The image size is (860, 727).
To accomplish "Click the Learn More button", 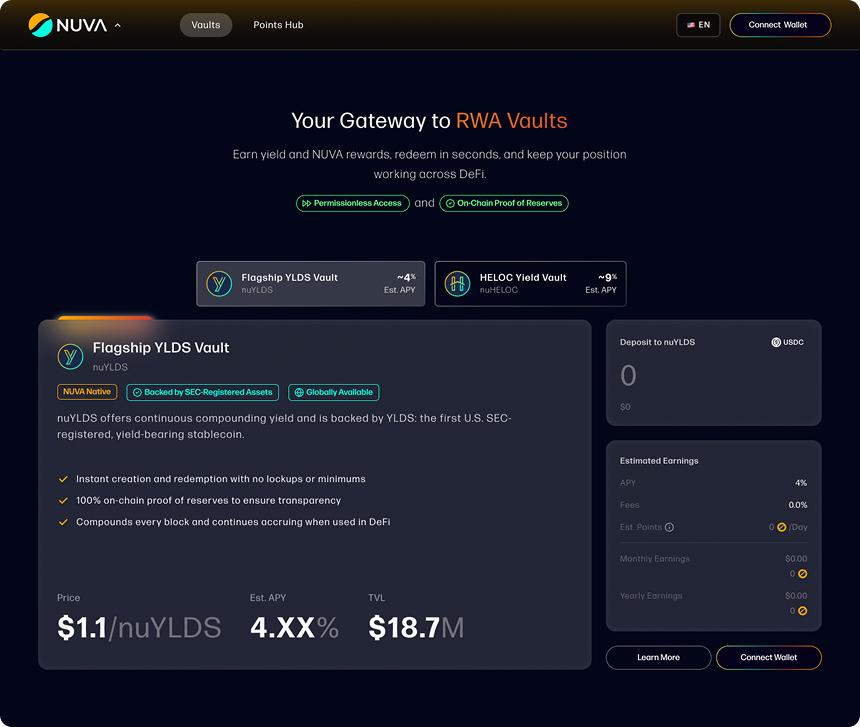I will (x=658, y=657).
